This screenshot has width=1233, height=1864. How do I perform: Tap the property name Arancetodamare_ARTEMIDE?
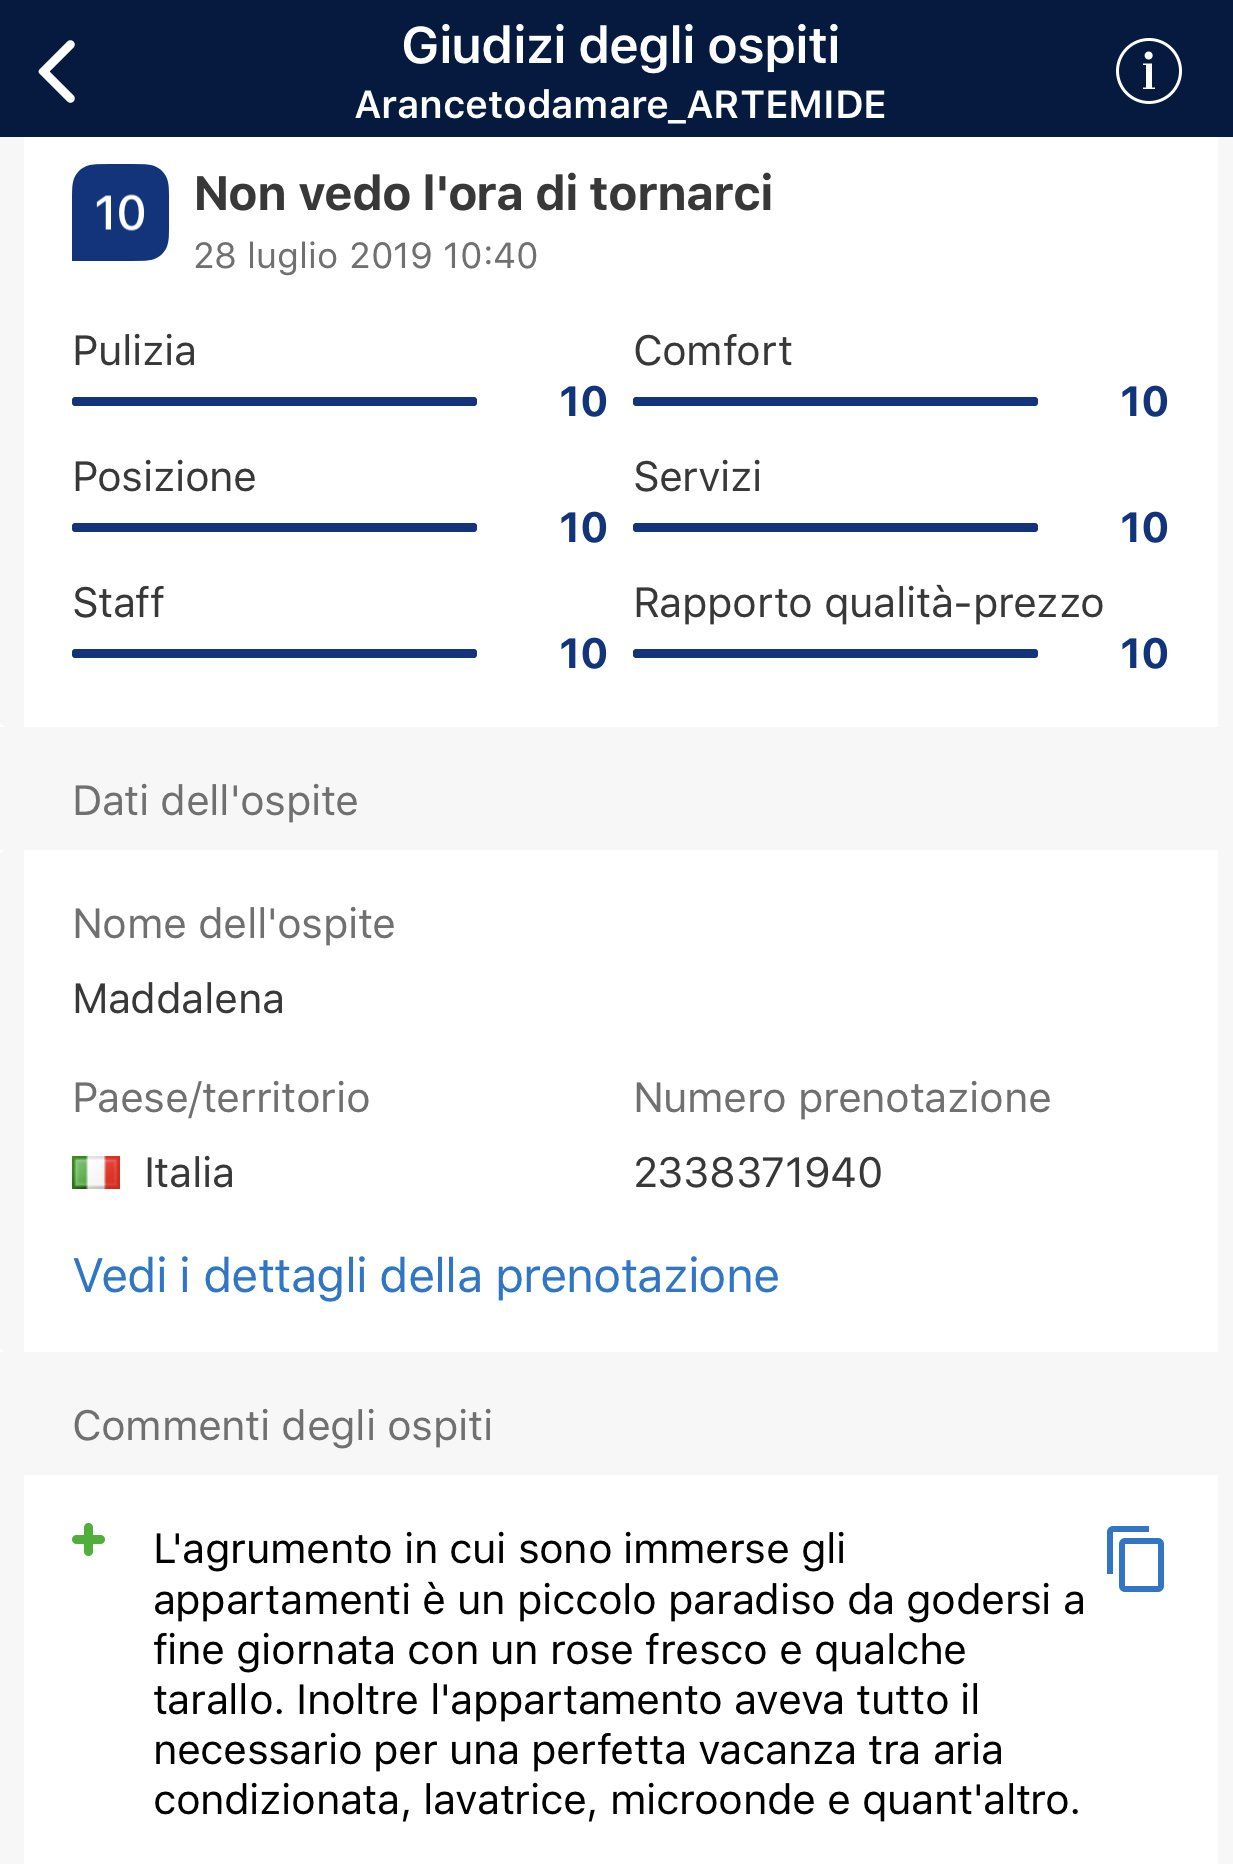(620, 104)
